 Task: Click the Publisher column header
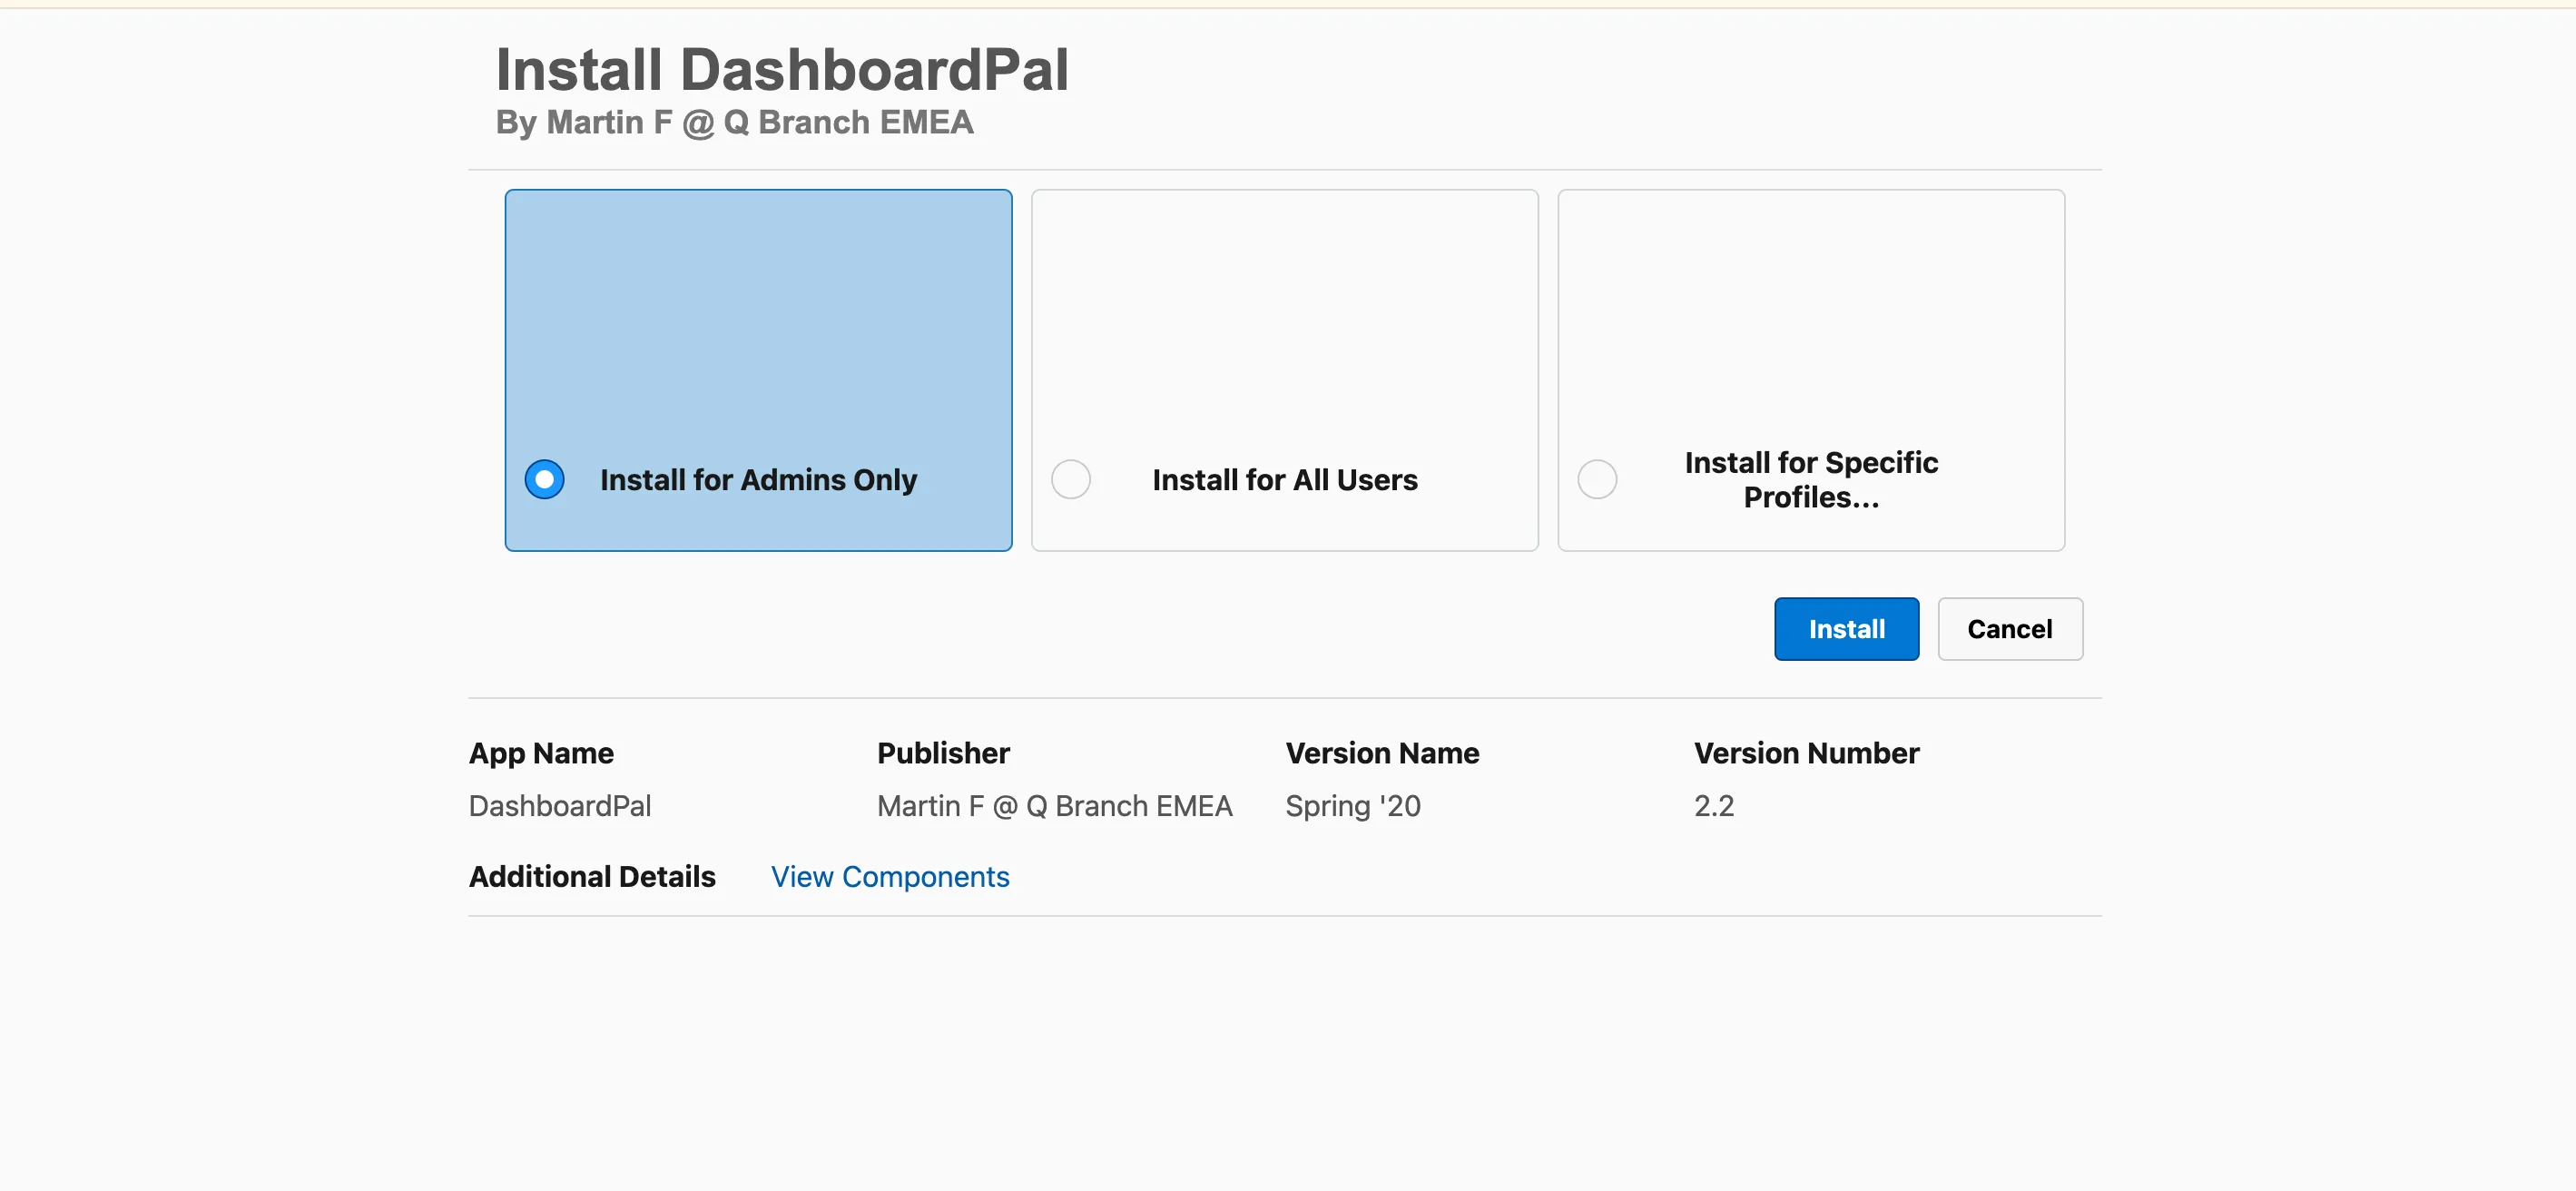(943, 753)
